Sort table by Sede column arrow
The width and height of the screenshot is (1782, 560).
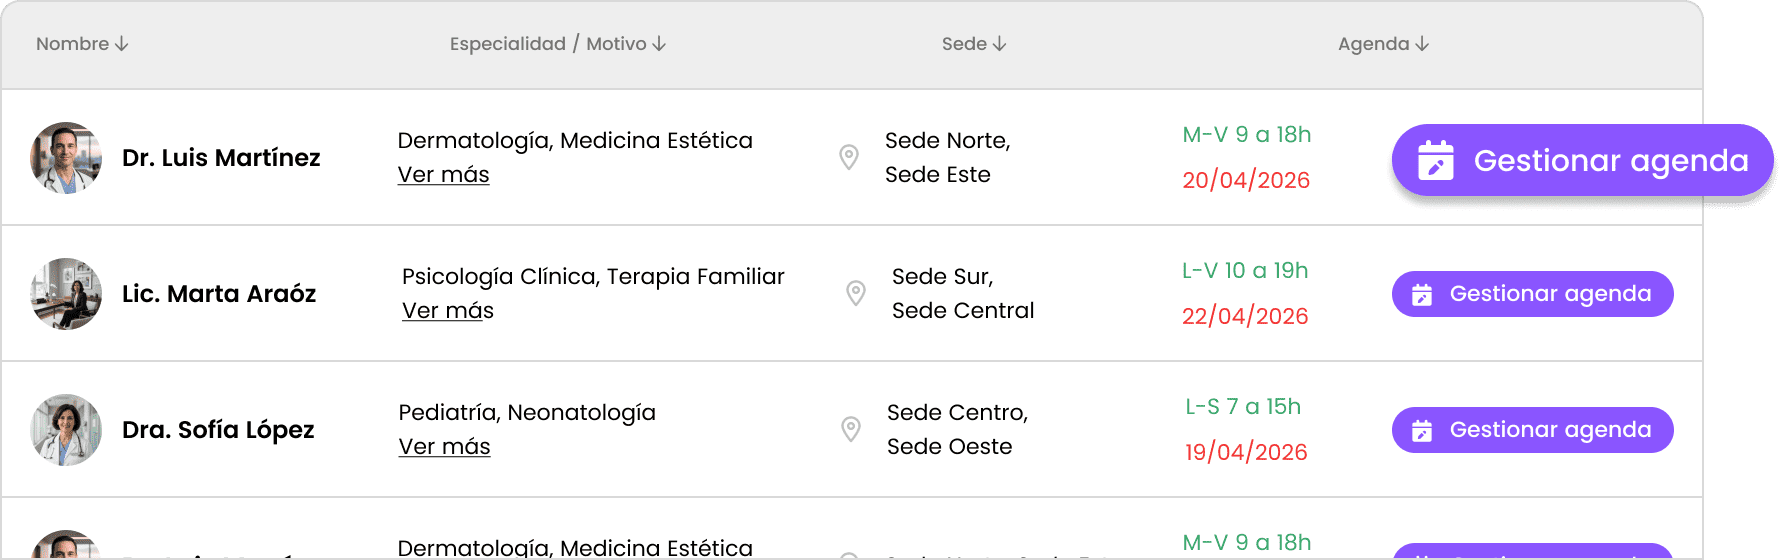pos(1000,44)
